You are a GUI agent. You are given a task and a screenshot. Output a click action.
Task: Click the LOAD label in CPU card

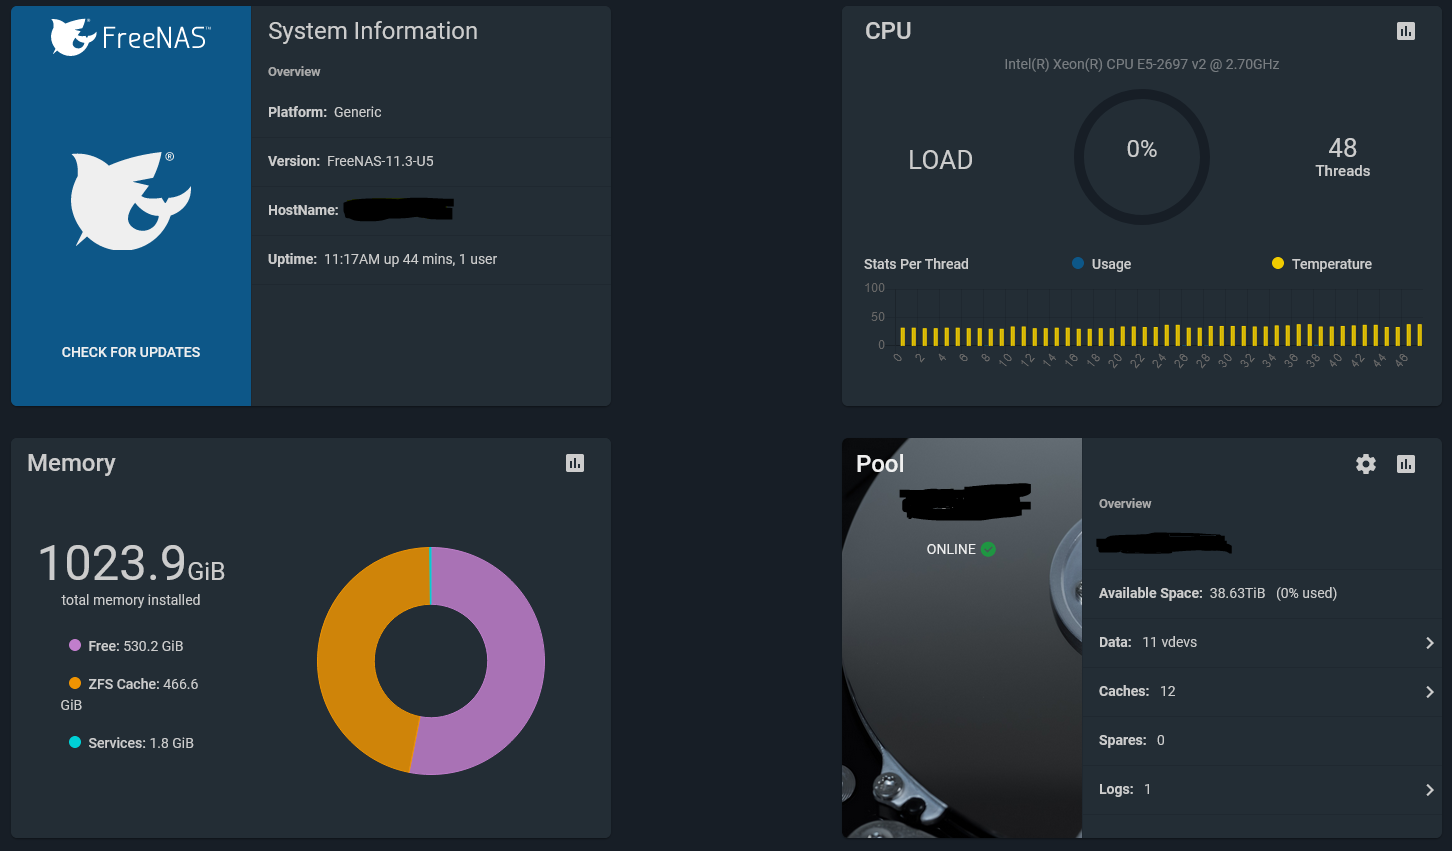click(x=940, y=160)
